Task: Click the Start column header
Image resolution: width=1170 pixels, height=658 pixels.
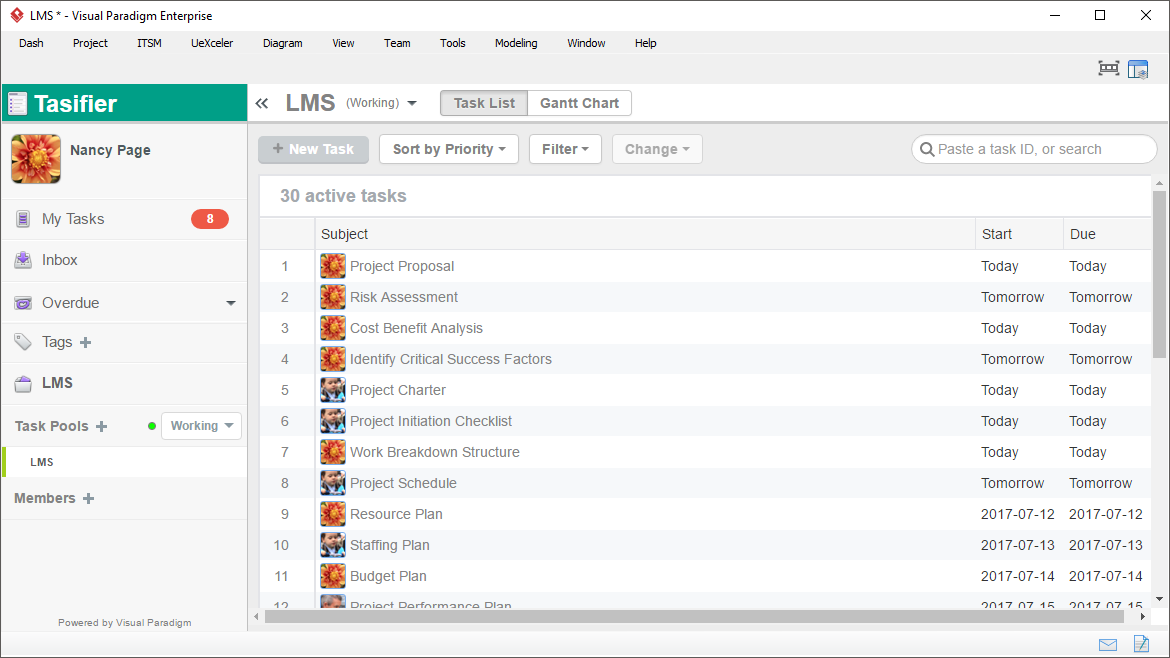Action: tap(1019, 234)
